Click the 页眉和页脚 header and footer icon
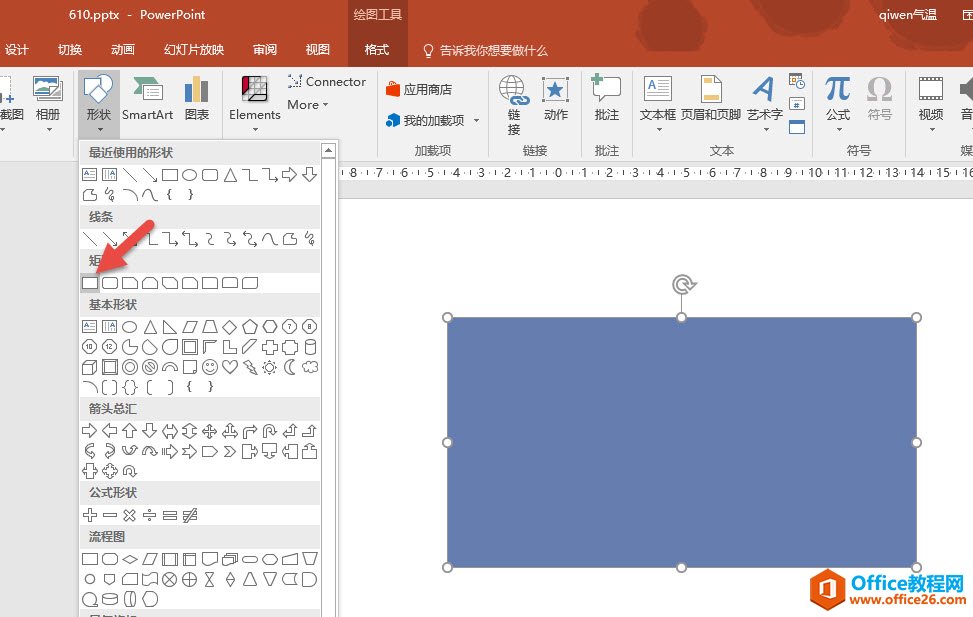The image size is (973, 617). coord(711,98)
